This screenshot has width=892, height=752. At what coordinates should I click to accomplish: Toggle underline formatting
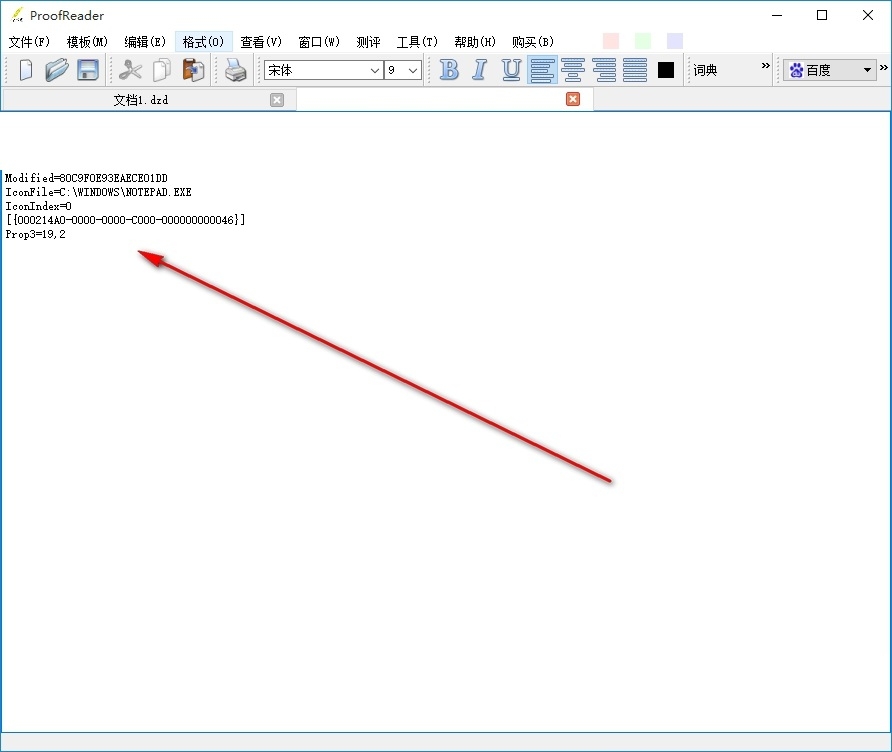click(511, 70)
